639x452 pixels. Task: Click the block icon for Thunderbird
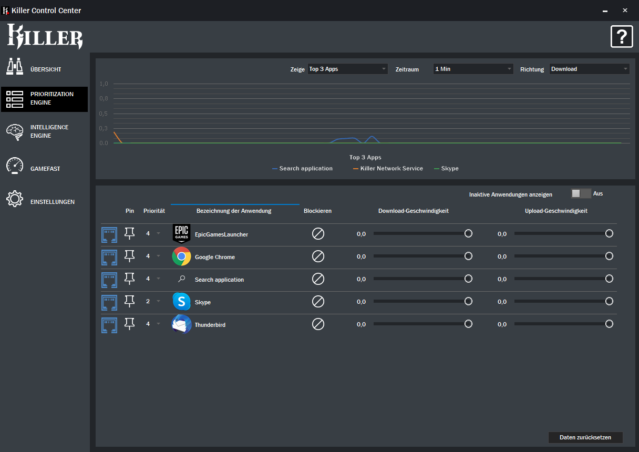tap(318, 324)
